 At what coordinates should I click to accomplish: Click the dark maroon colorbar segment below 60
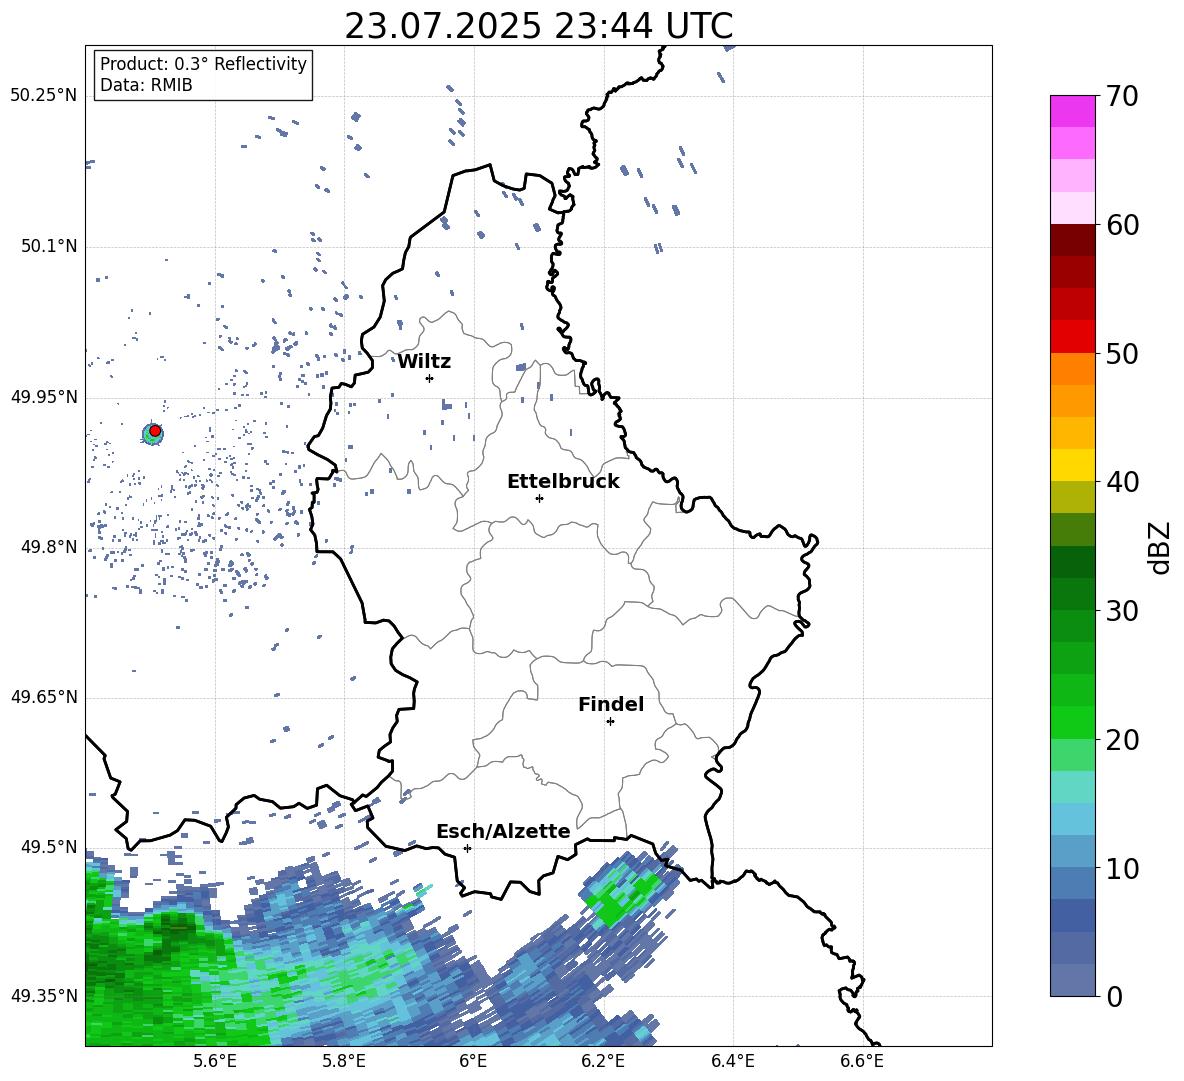[1072, 240]
